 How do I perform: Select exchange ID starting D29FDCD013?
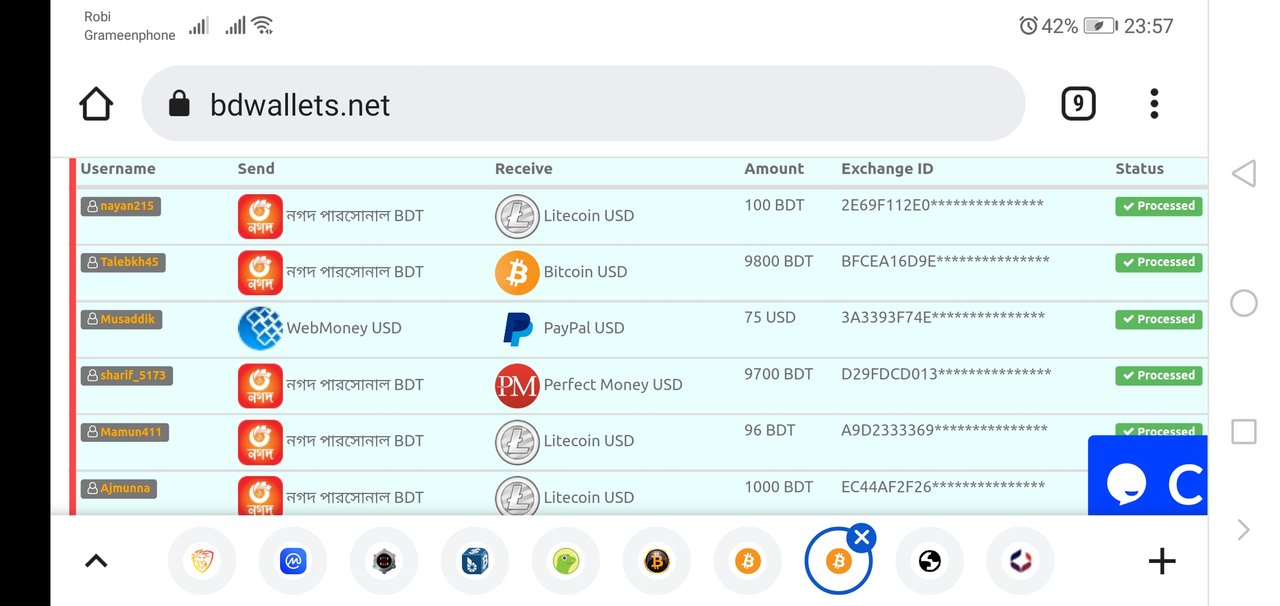pos(946,374)
